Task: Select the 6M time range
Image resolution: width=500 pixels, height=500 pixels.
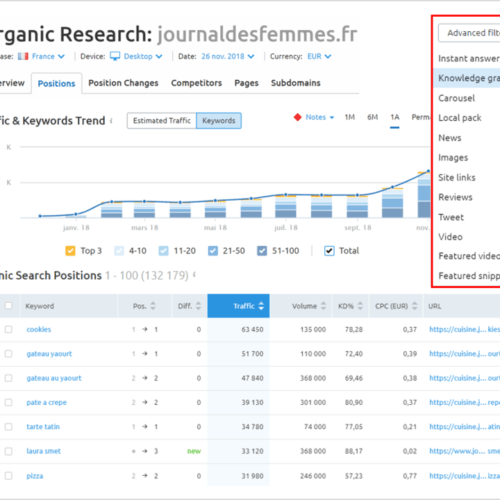Action: click(x=373, y=117)
